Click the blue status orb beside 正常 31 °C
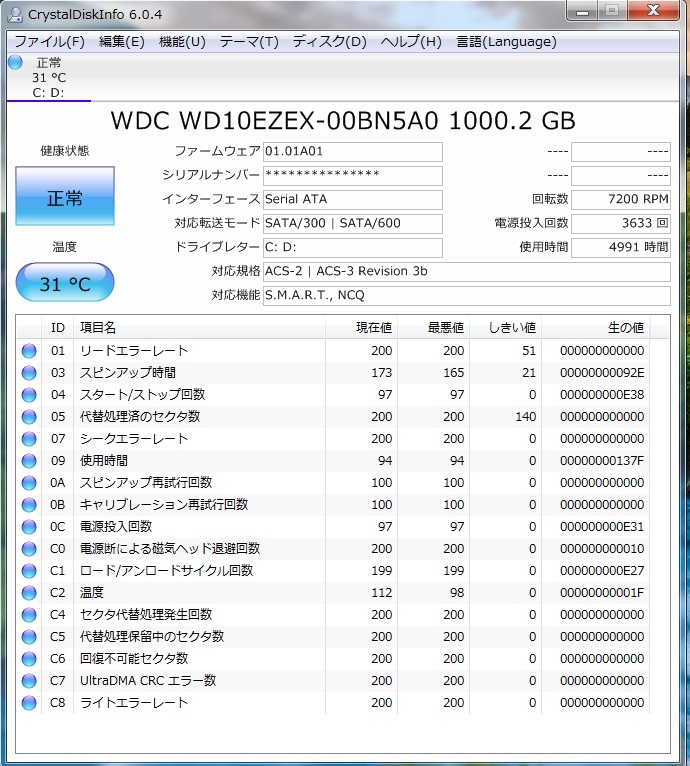This screenshot has width=690, height=766. pos(15,63)
